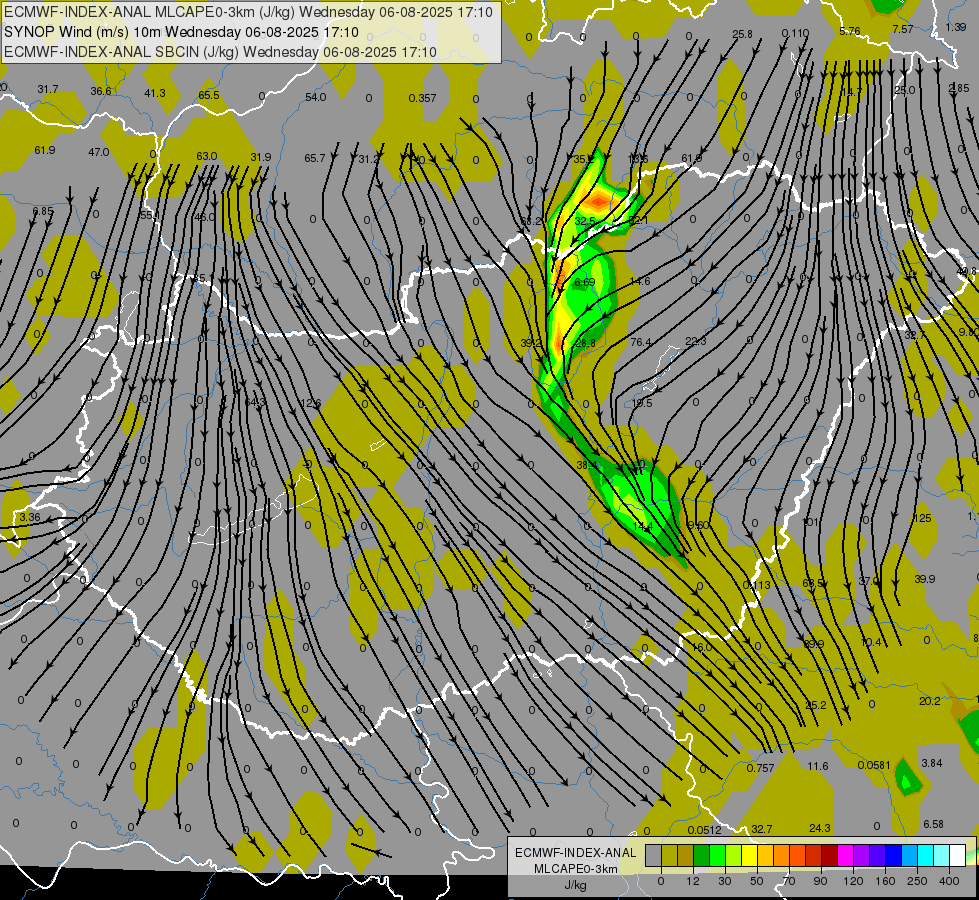Image resolution: width=979 pixels, height=900 pixels.
Task: Click the map value '24.3'
Action: click(x=820, y=828)
